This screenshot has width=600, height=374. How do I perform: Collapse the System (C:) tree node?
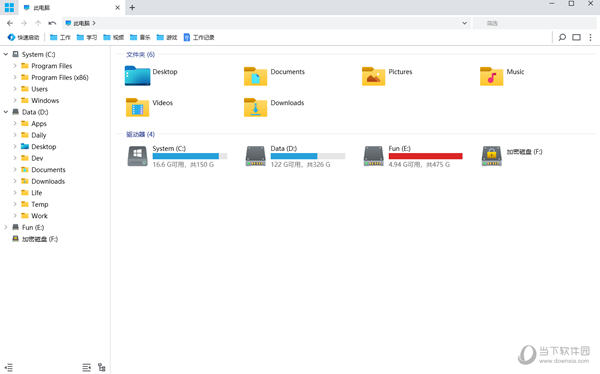(6, 54)
